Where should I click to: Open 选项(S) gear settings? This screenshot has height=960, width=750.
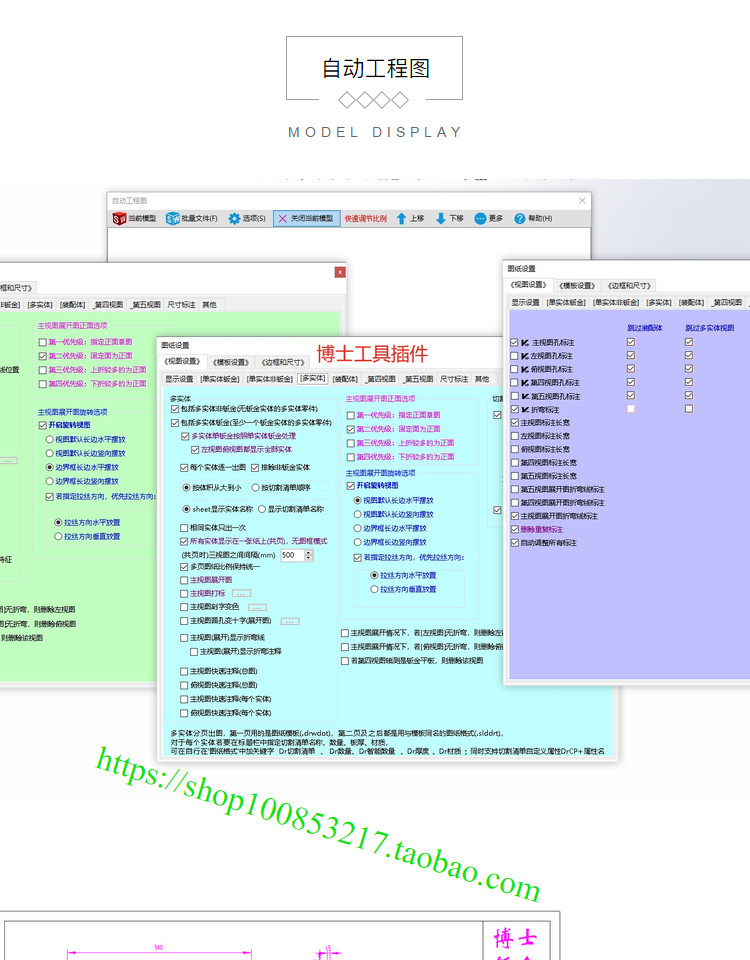point(247,219)
